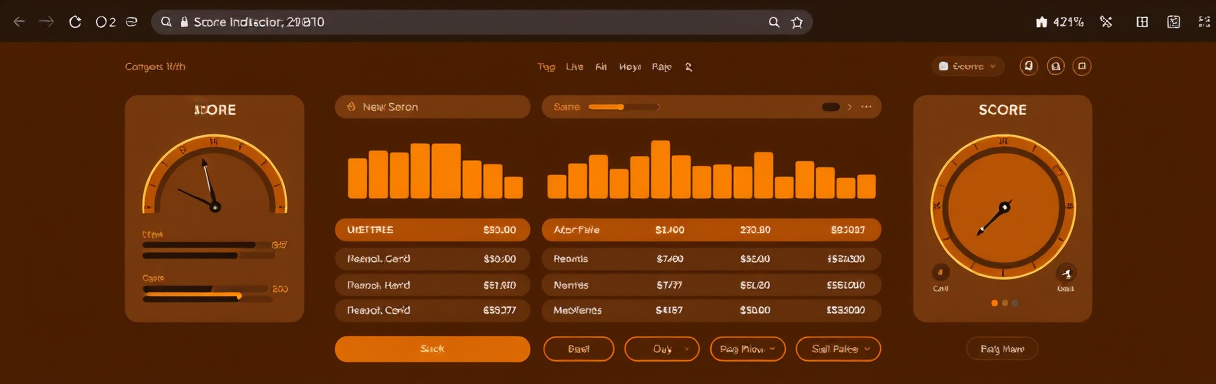Click the browser back arrow
1216x384 pixels.
coord(19,22)
